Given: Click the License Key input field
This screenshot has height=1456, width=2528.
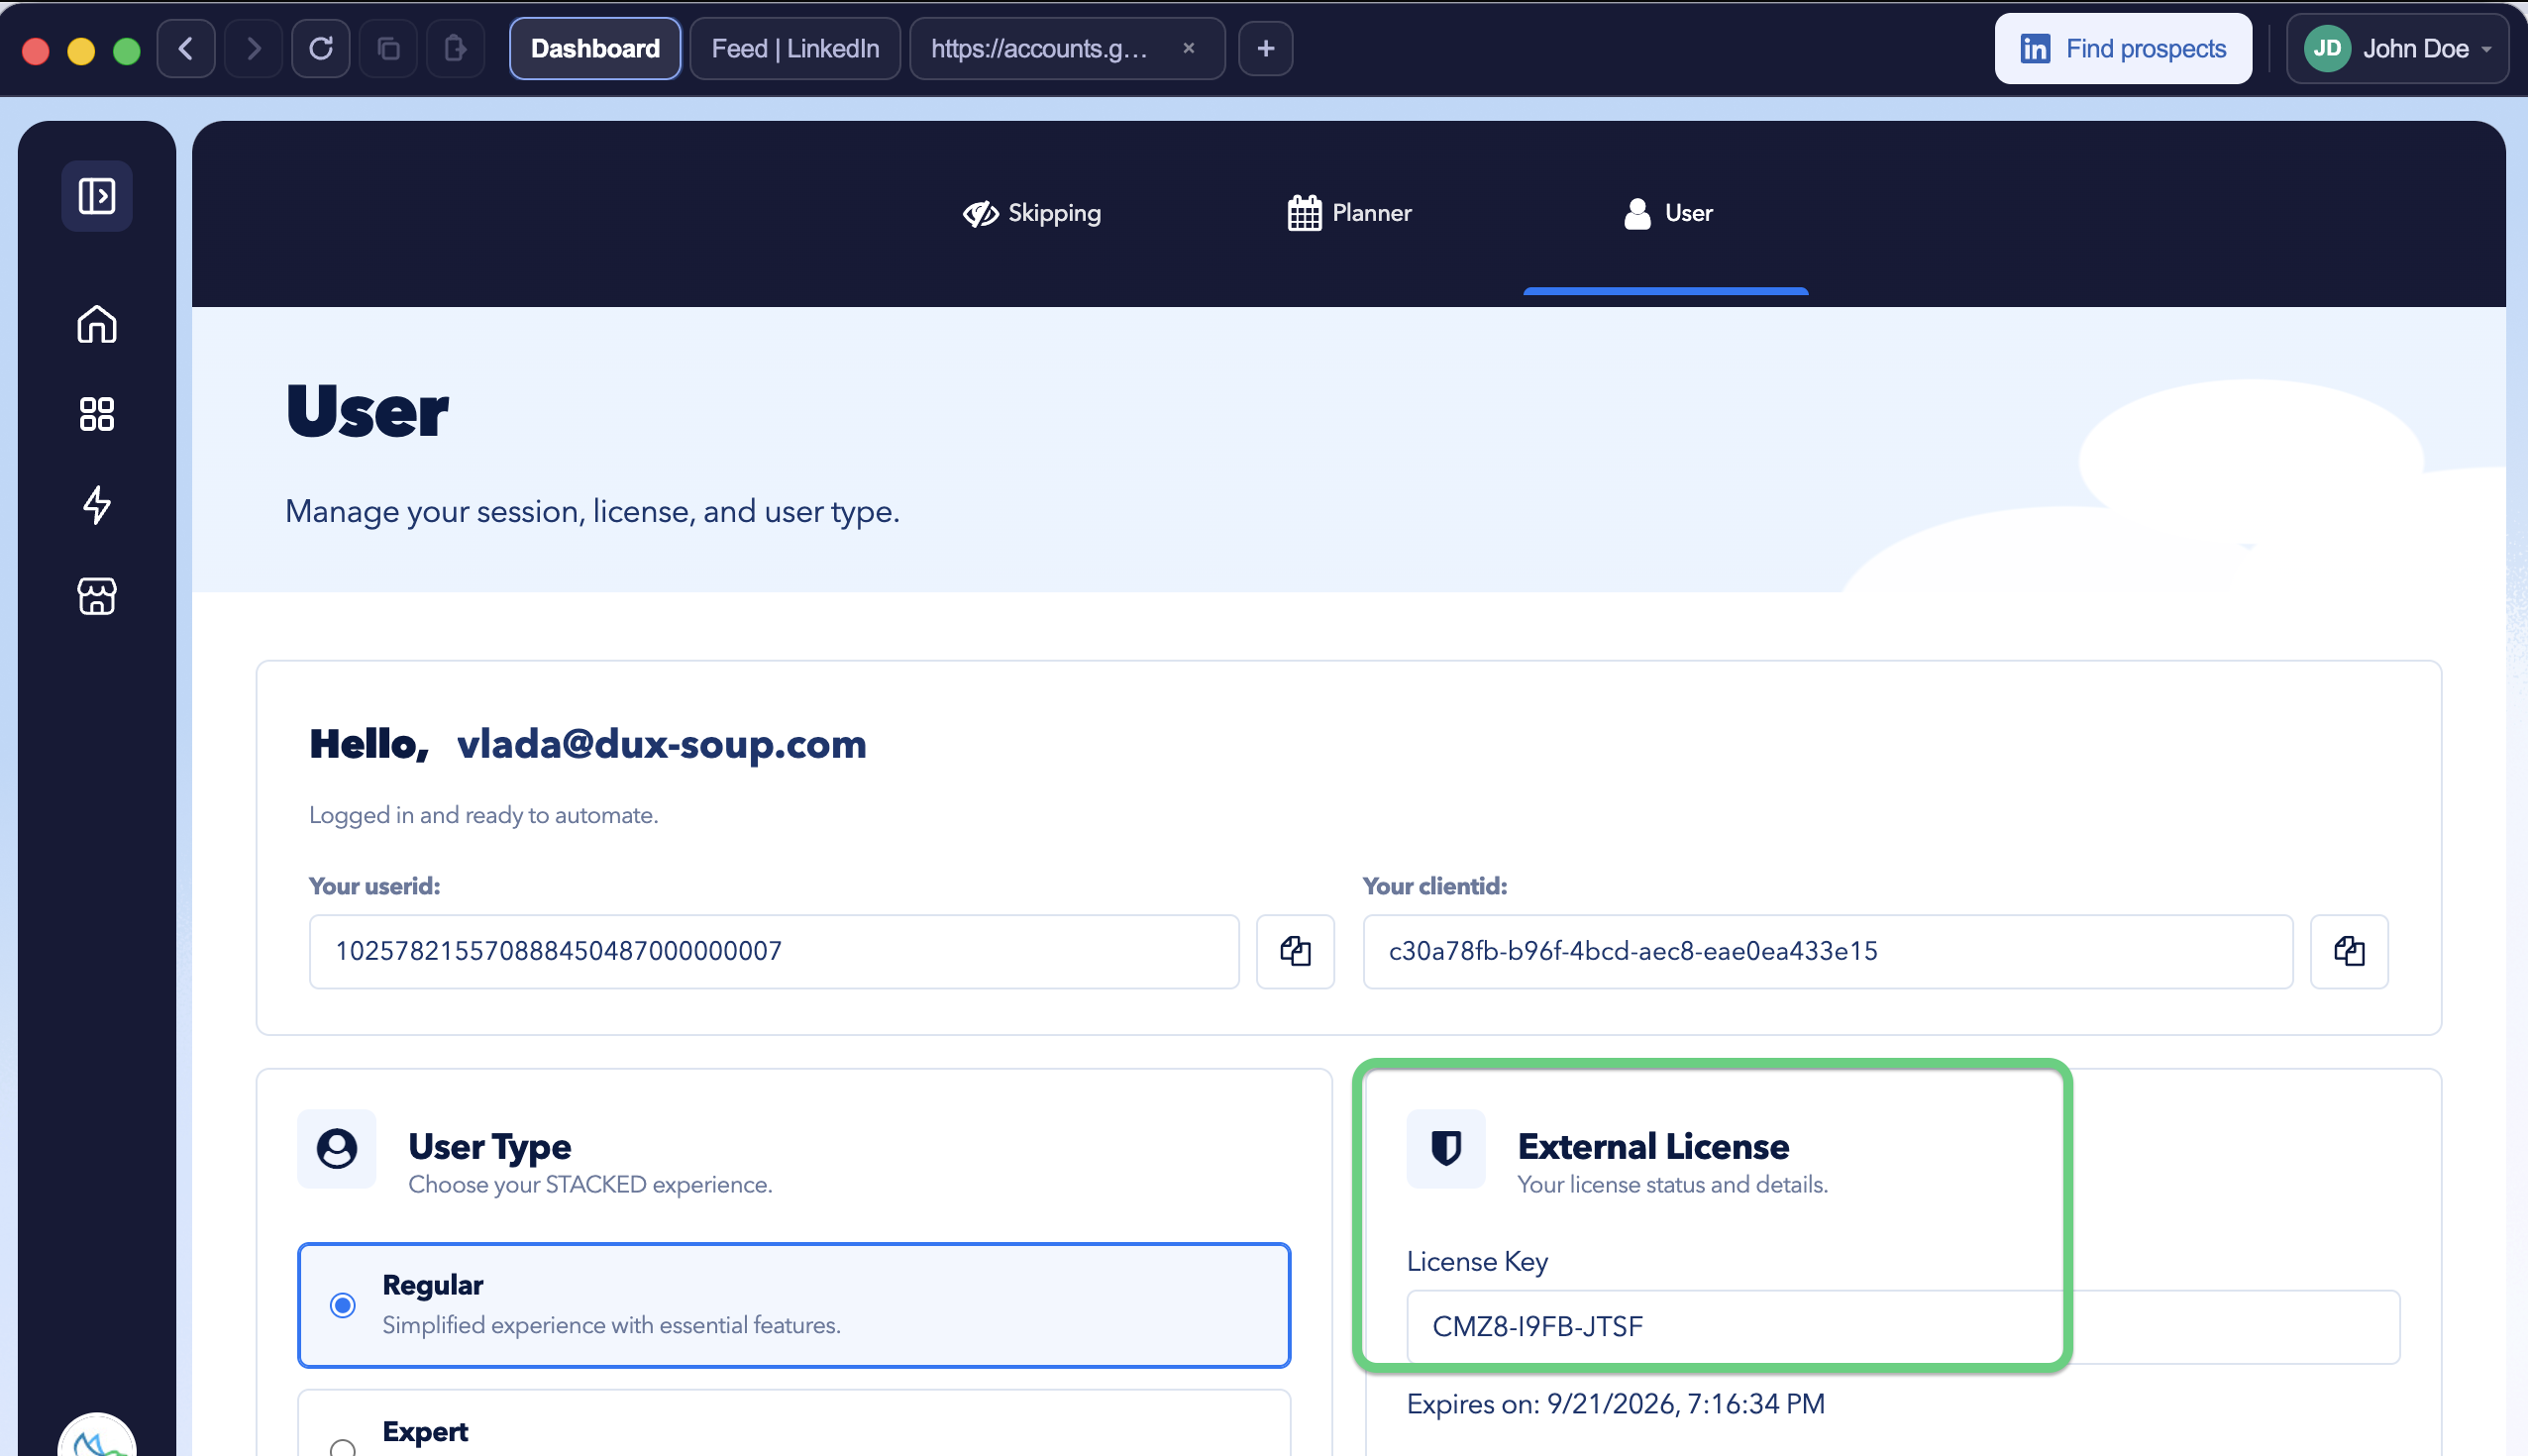Looking at the screenshot, I should [x=1903, y=1327].
